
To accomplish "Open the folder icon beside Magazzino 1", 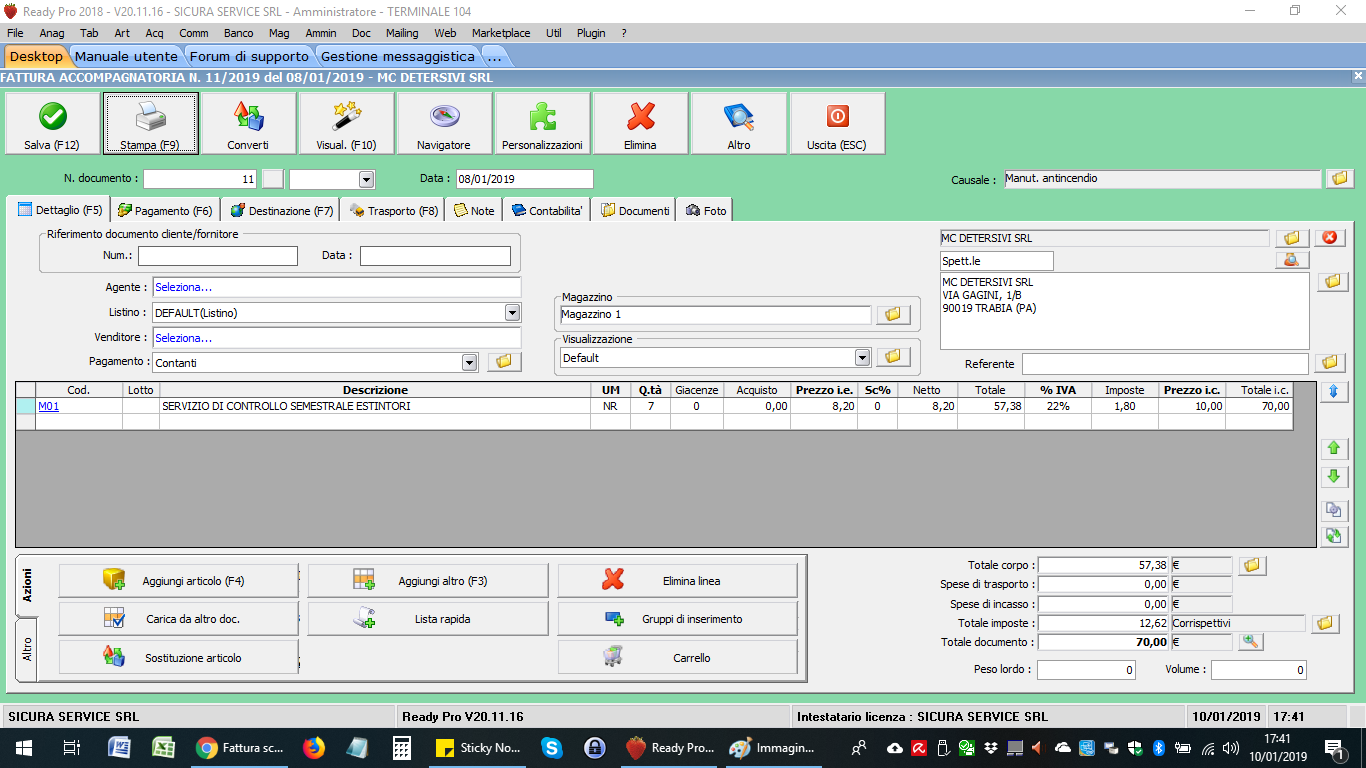I will click(893, 315).
